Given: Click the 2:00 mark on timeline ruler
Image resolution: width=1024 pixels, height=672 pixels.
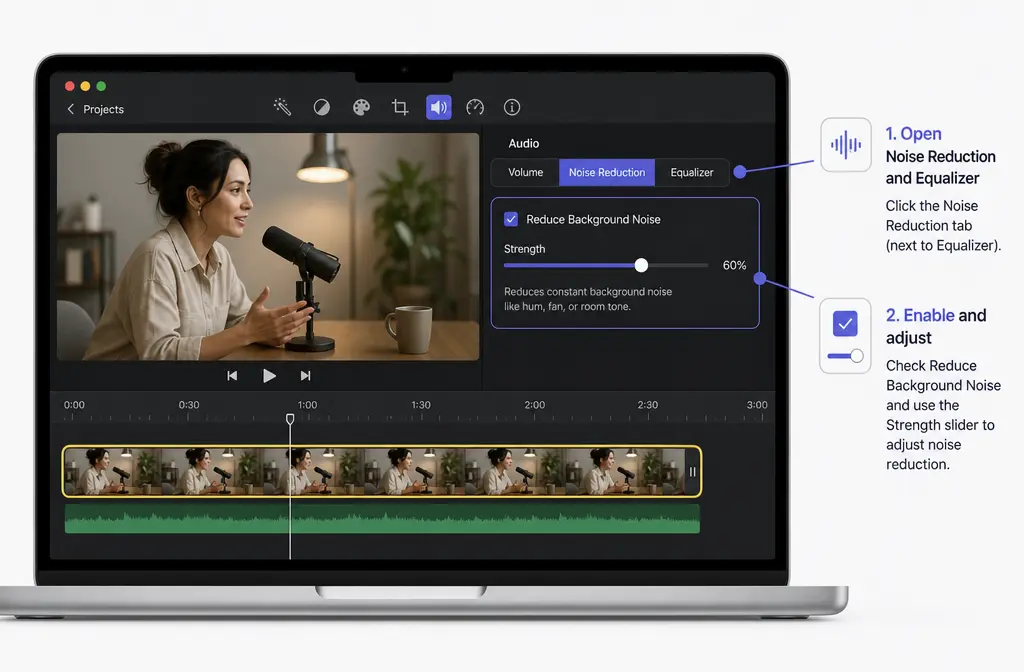Looking at the screenshot, I should (x=534, y=405).
